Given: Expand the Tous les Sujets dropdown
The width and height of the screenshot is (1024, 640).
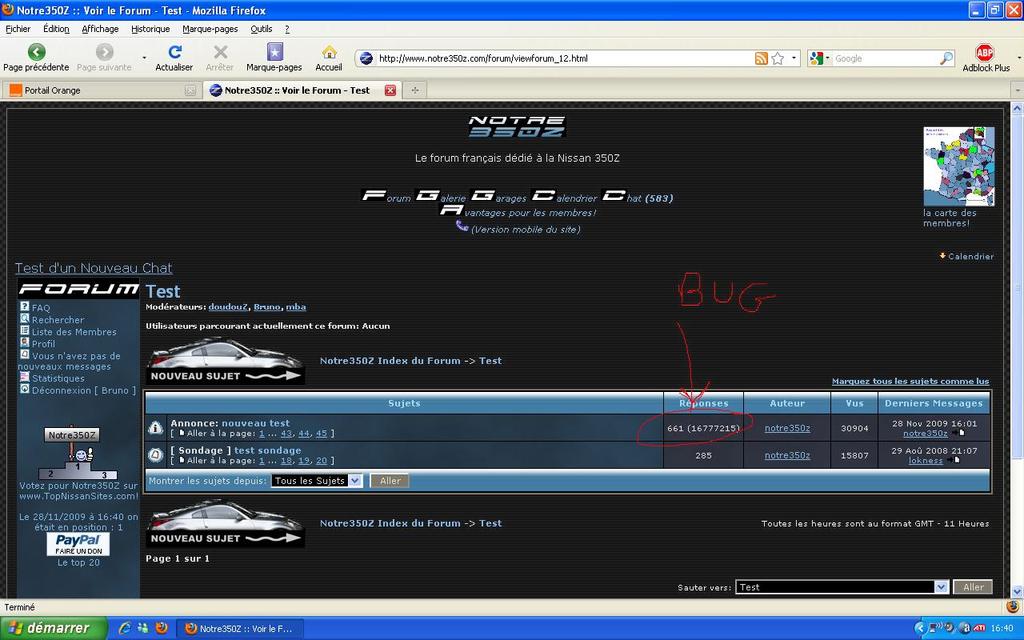Looking at the screenshot, I should click(316, 481).
